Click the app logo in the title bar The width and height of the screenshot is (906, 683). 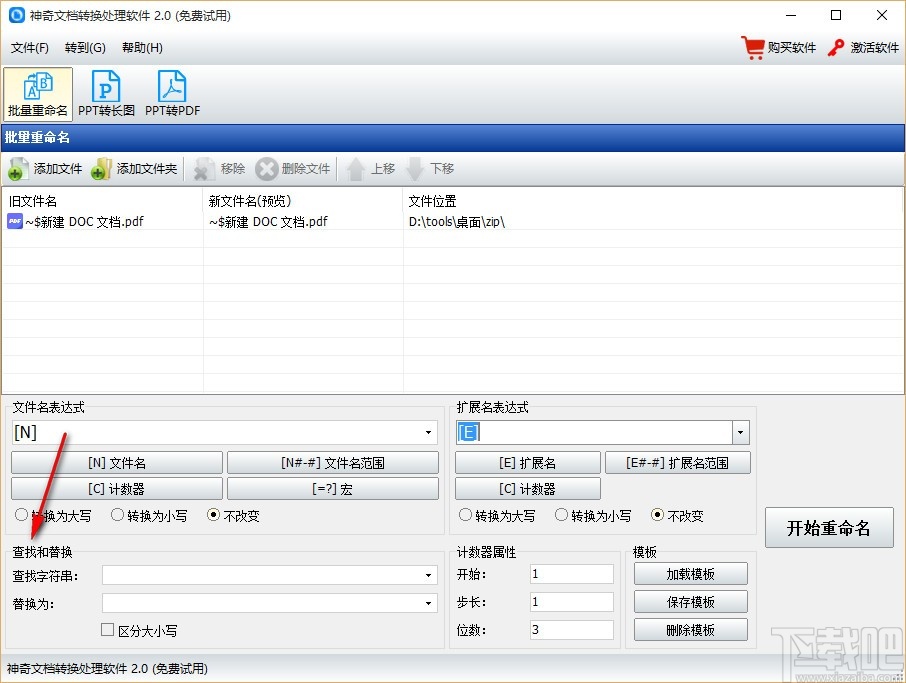(16, 15)
